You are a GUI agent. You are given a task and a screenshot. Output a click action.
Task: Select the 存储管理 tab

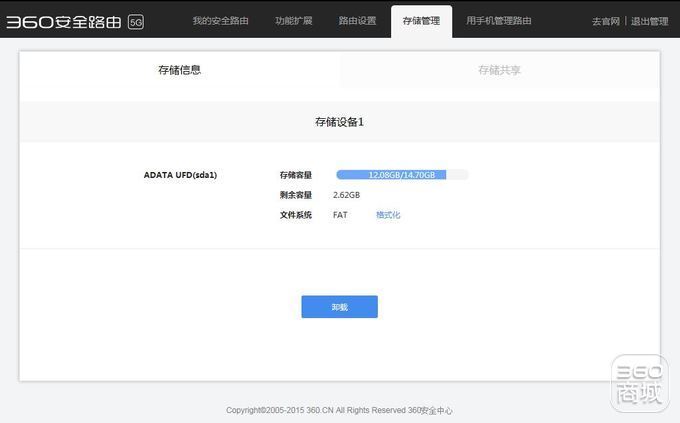[x=421, y=21]
